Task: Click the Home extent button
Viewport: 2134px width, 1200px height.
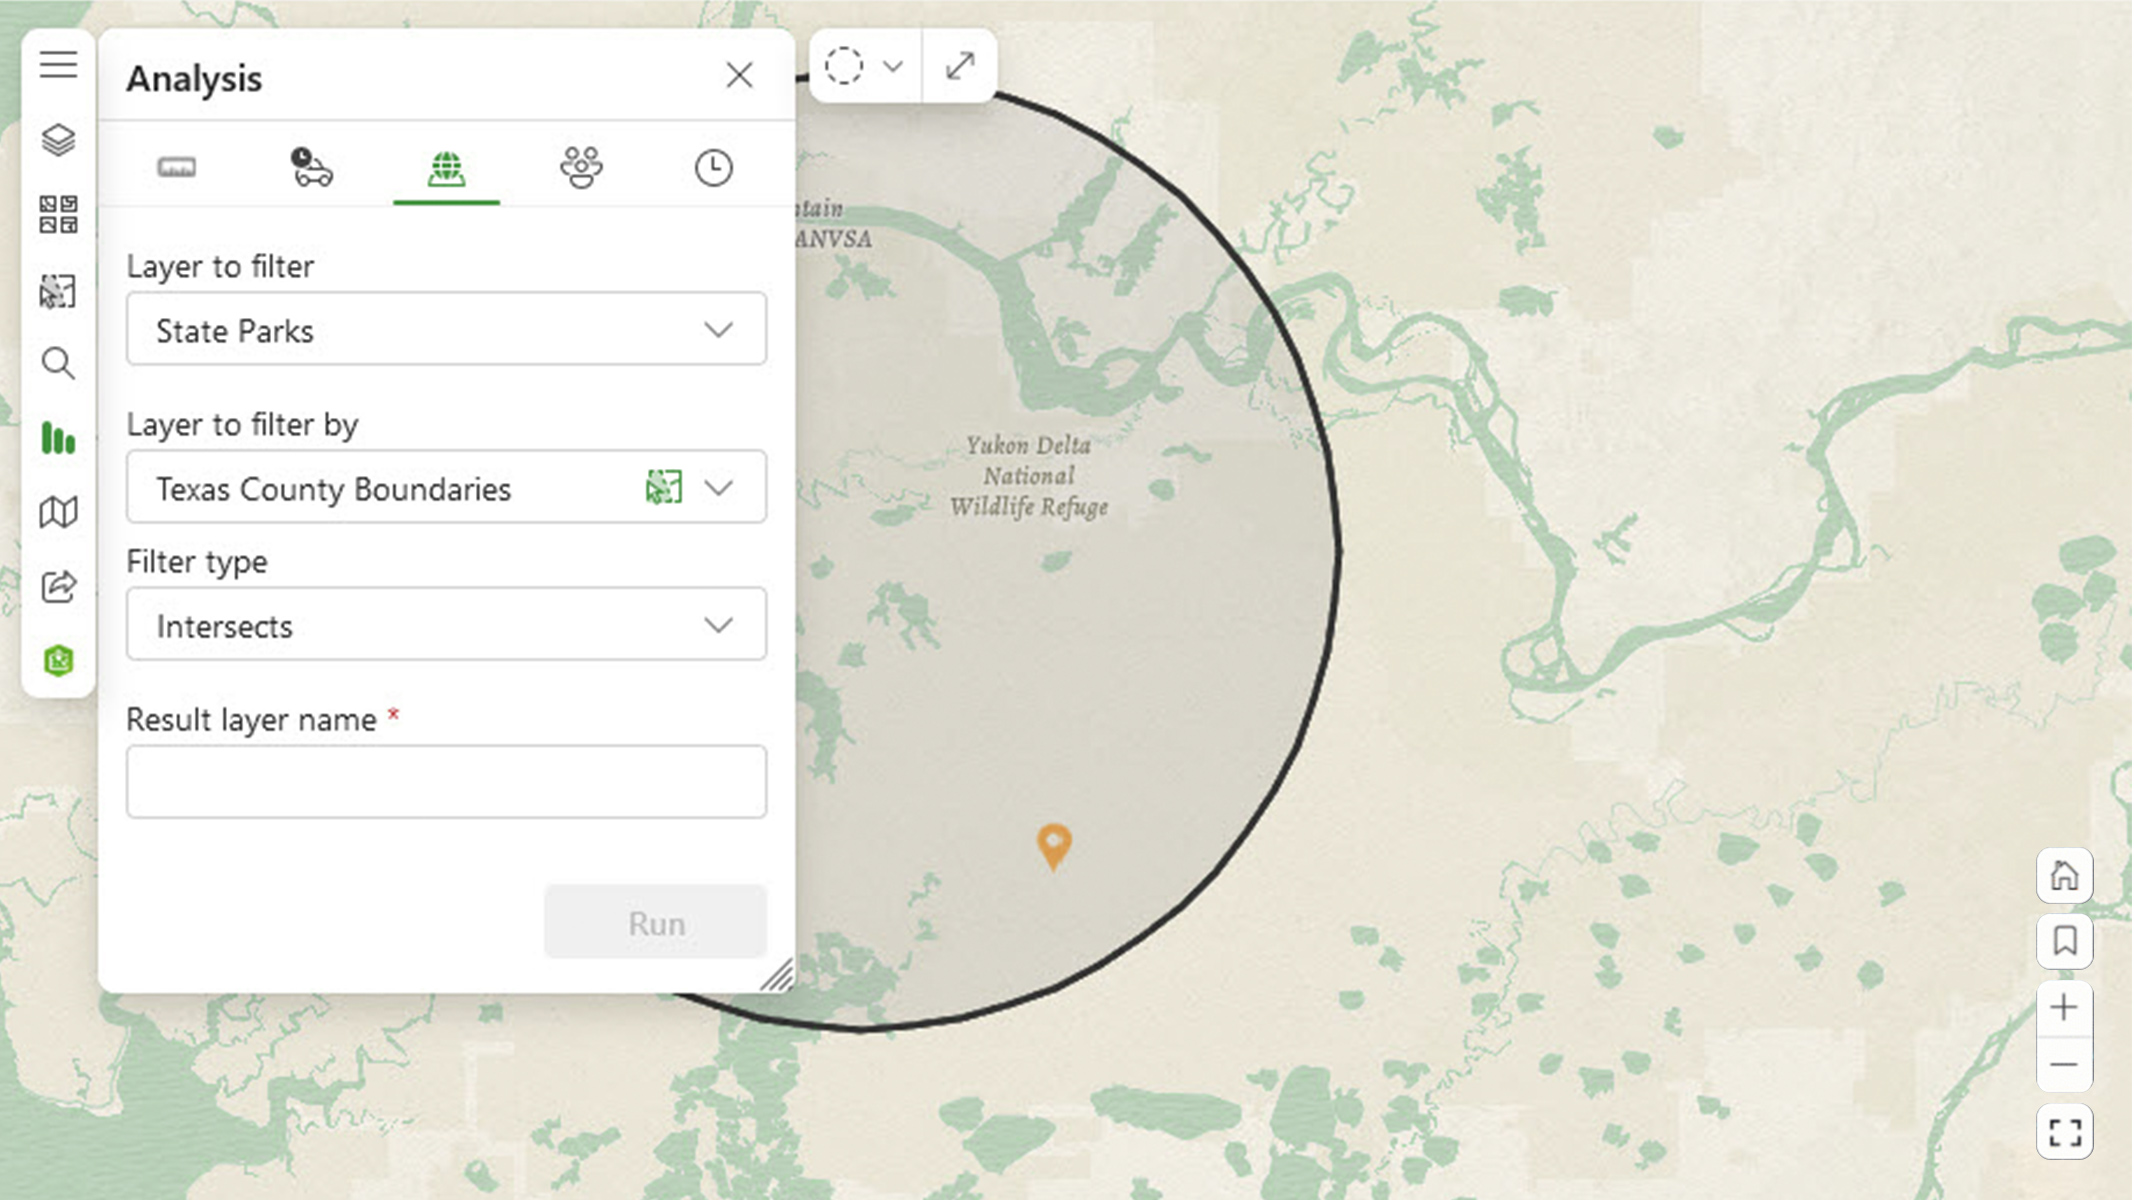Action: pyautogui.click(x=2064, y=876)
